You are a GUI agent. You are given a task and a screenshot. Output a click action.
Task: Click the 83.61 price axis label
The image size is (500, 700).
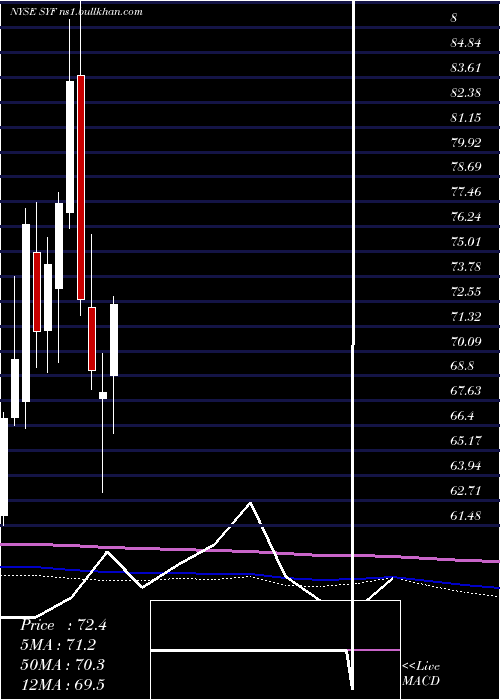[x=466, y=68]
